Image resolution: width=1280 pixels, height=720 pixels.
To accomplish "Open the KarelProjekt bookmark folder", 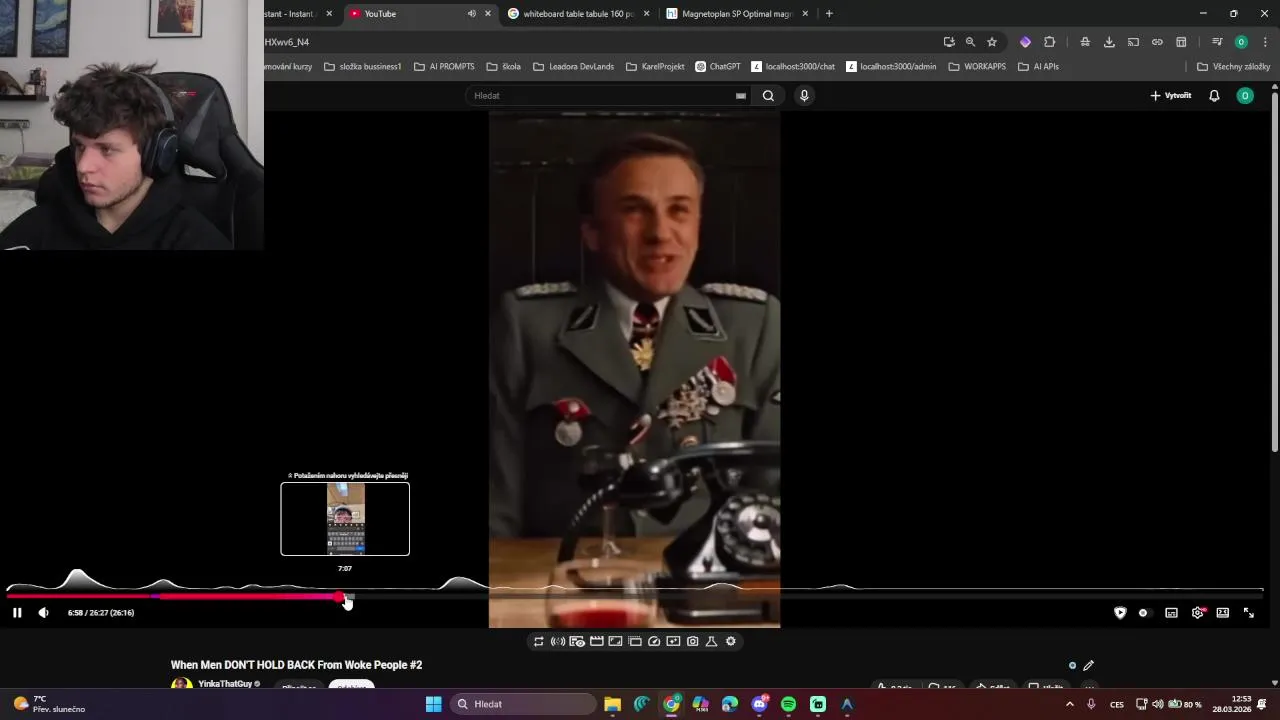I will point(655,67).
